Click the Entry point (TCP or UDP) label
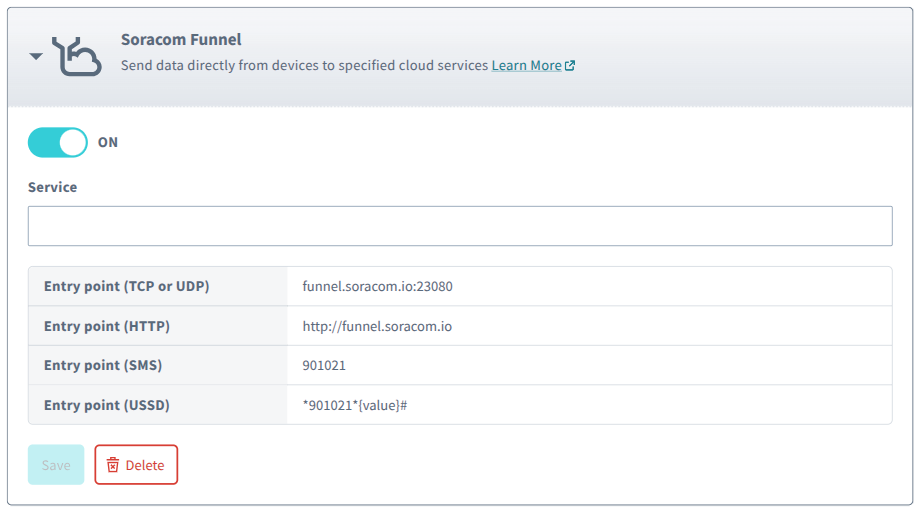Image resolution: width=921 pixels, height=512 pixels. tap(126, 287)
